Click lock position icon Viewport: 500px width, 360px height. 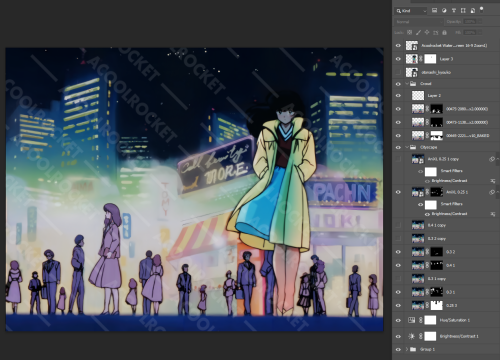pyautogui.click(x=427, y=32)
